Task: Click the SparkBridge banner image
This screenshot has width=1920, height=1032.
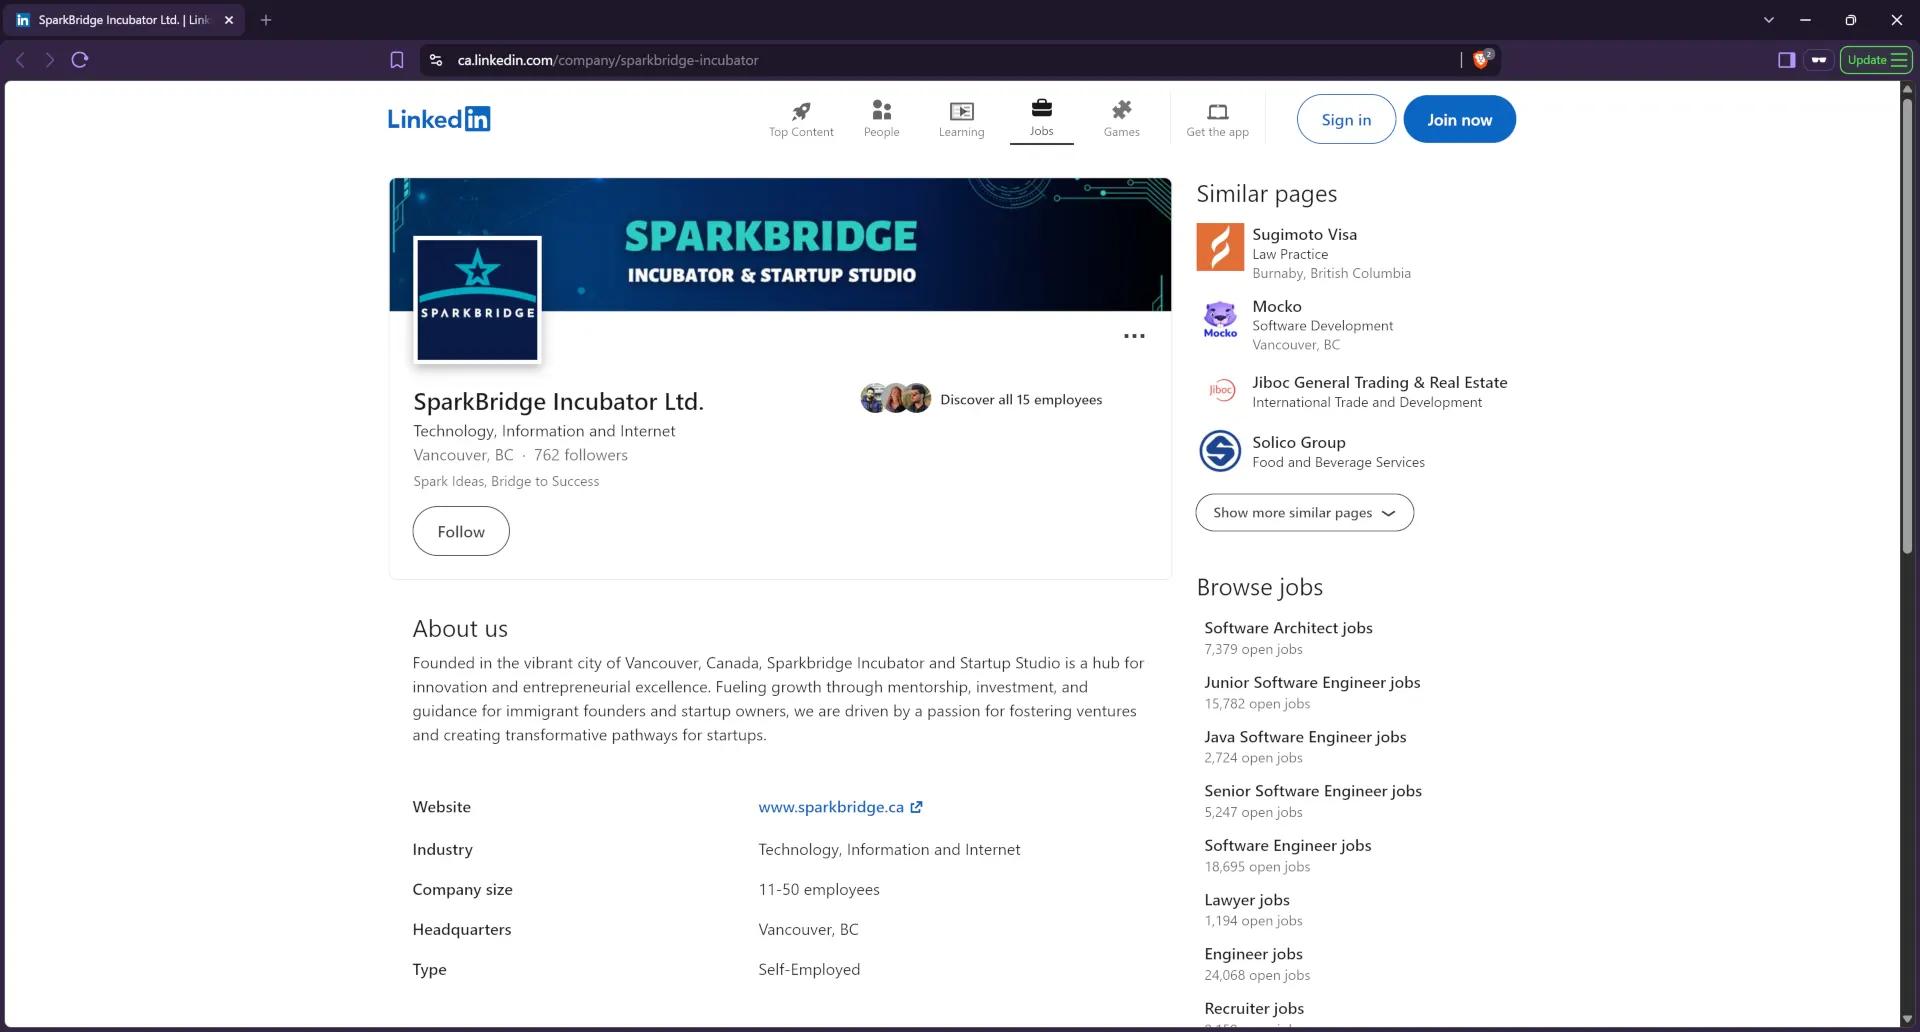Action: pos(780,244)
